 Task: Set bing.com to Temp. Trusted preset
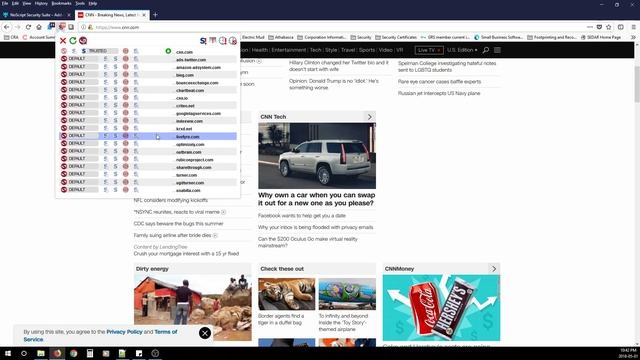(x=105, y=74)
